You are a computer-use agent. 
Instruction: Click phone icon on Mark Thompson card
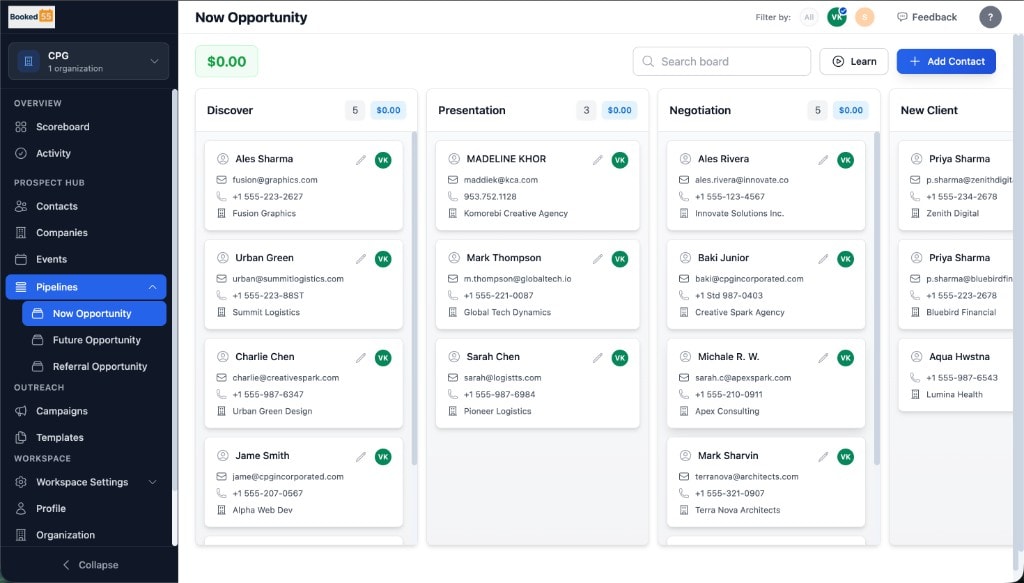(x=453, y=295)
